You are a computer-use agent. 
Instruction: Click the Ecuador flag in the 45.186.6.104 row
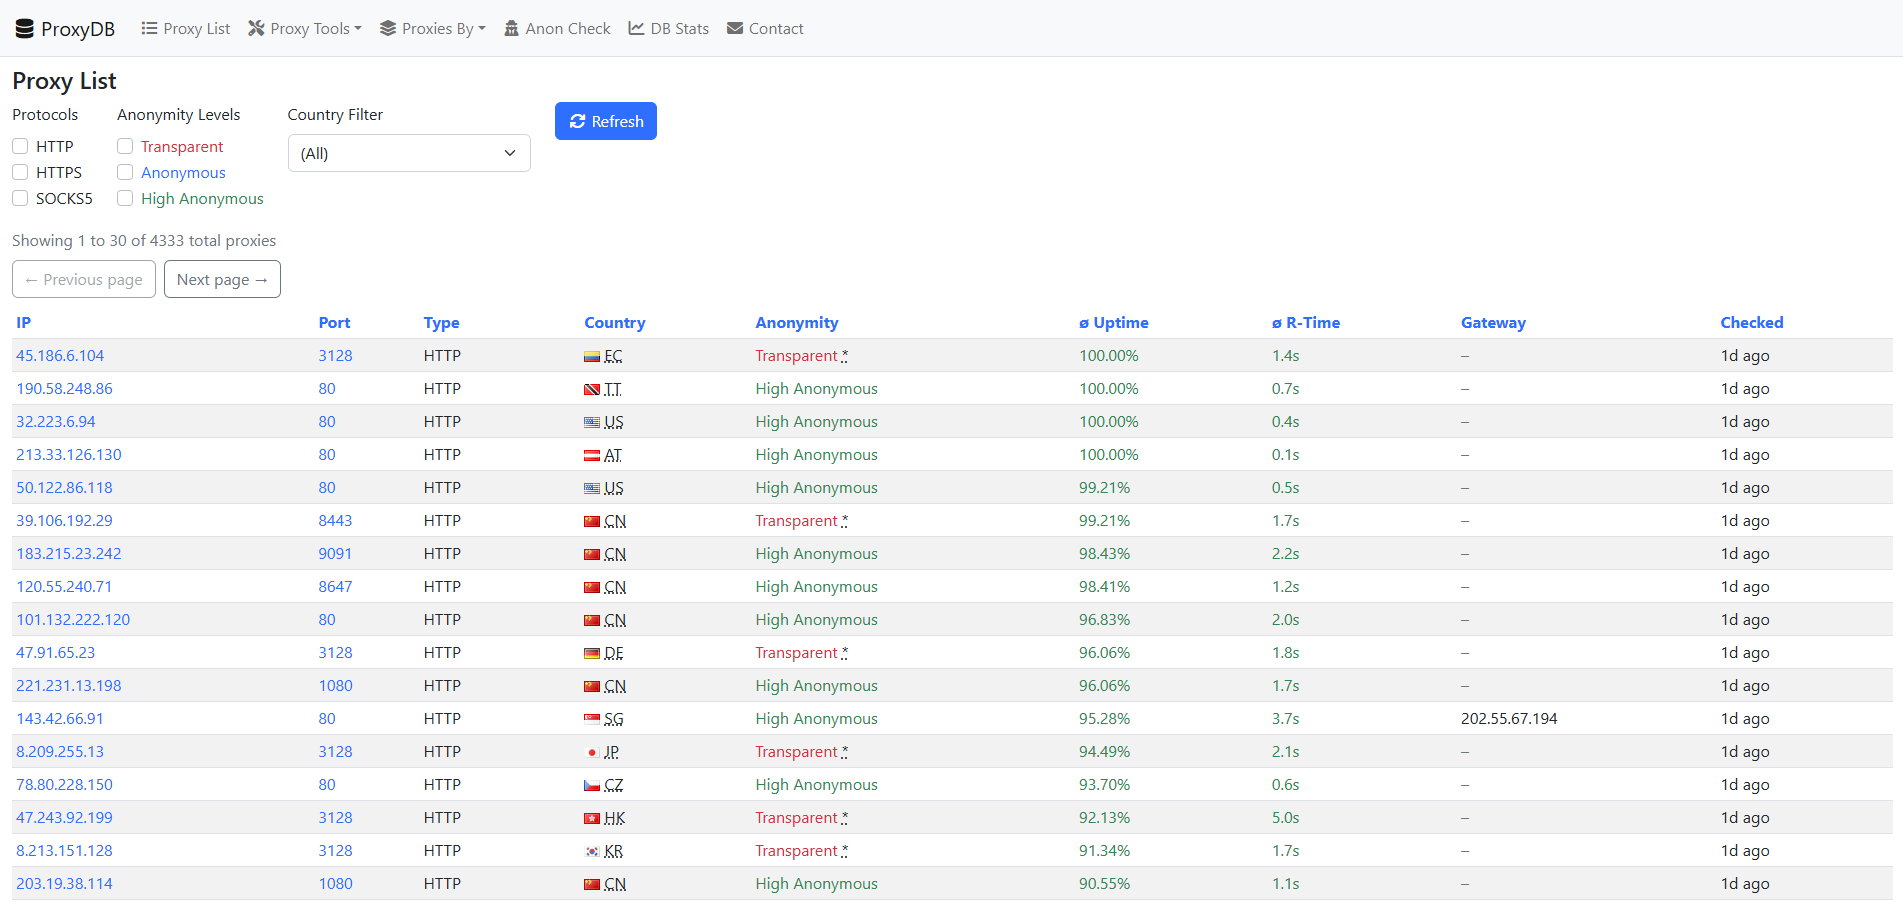click(x=592, y=356)
